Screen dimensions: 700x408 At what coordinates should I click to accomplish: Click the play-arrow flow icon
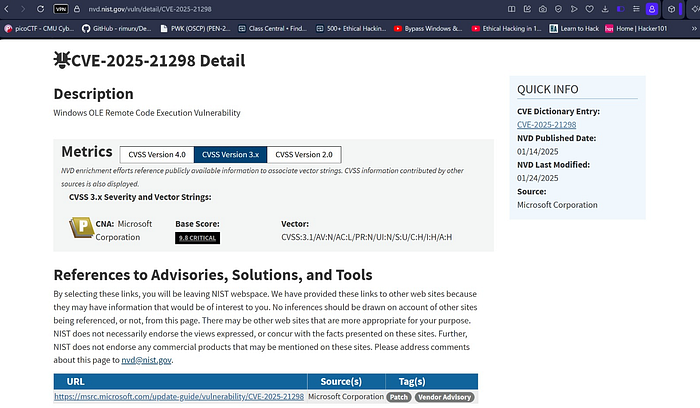574,9
